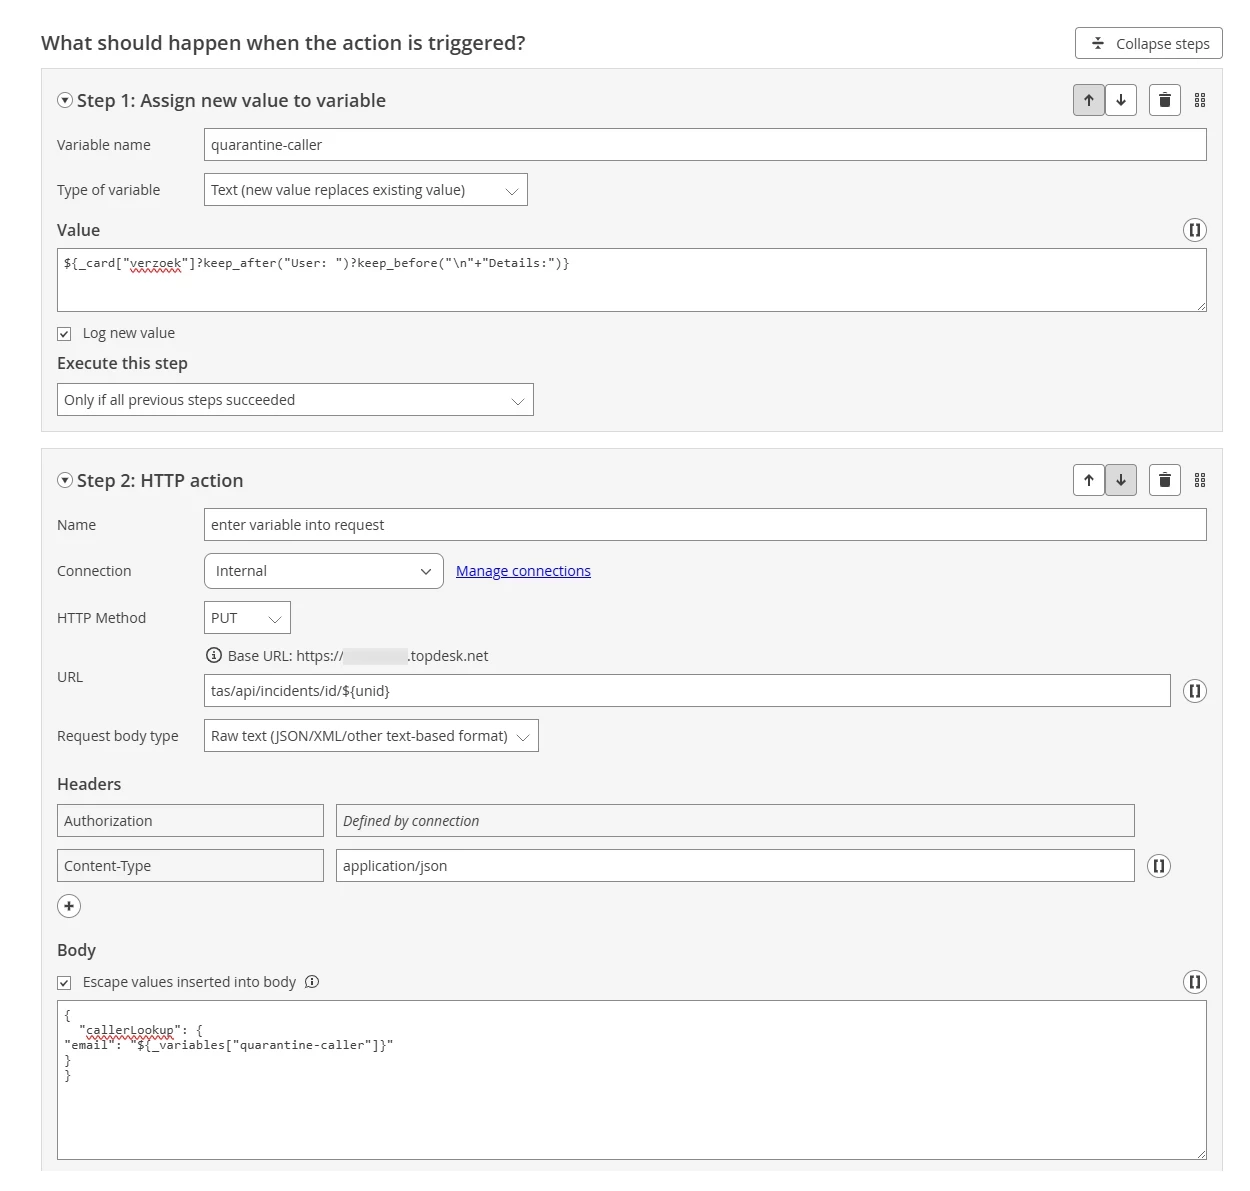Insert variable into URL field
The image size is (1250, 1191).
[1194, 691]
